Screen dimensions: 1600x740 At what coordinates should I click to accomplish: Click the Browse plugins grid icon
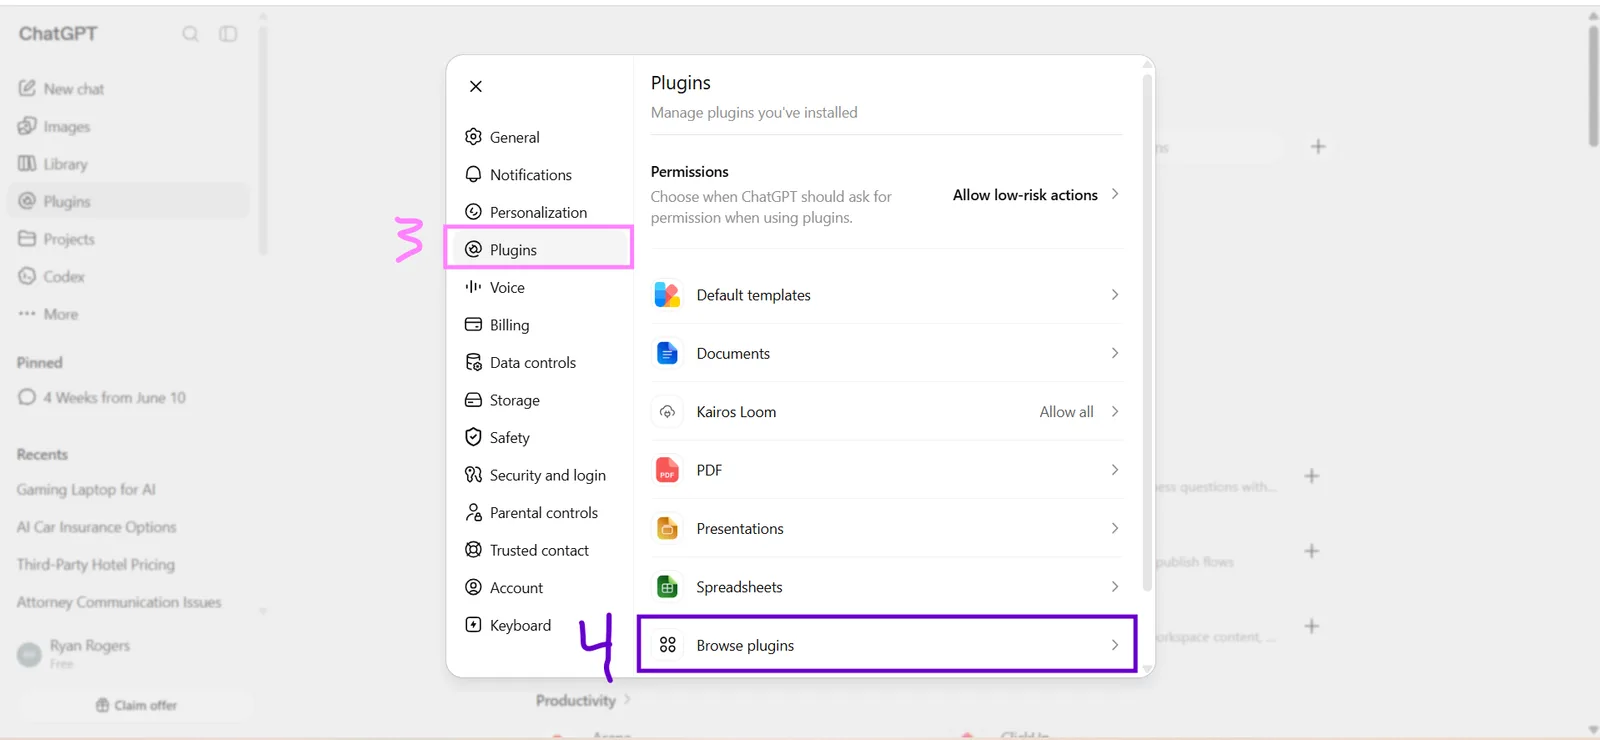tap(668, 645)
